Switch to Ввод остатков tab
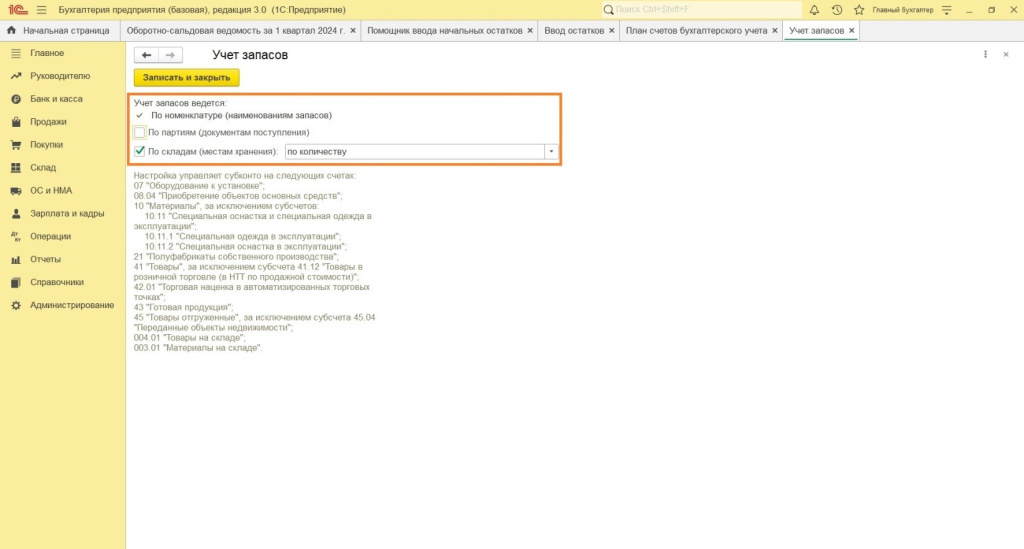Viewport: 1024px width, 549px height. (x=573, y=31)
